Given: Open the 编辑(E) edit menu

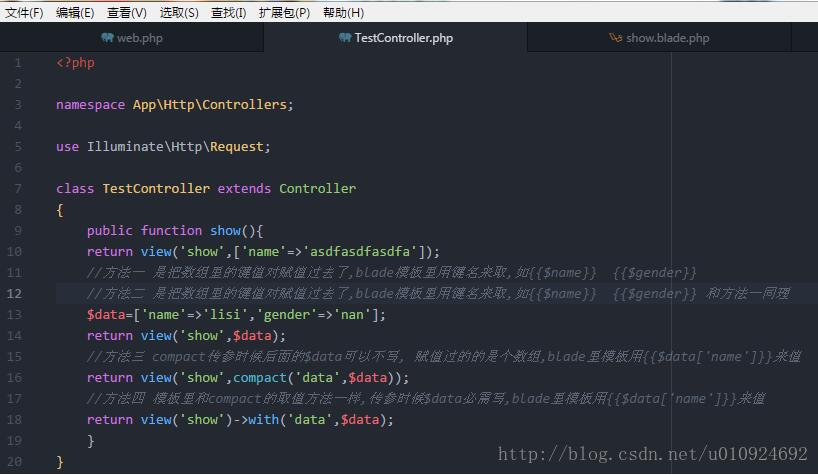Looking at the screenshot, I should [x=75, y=12].
